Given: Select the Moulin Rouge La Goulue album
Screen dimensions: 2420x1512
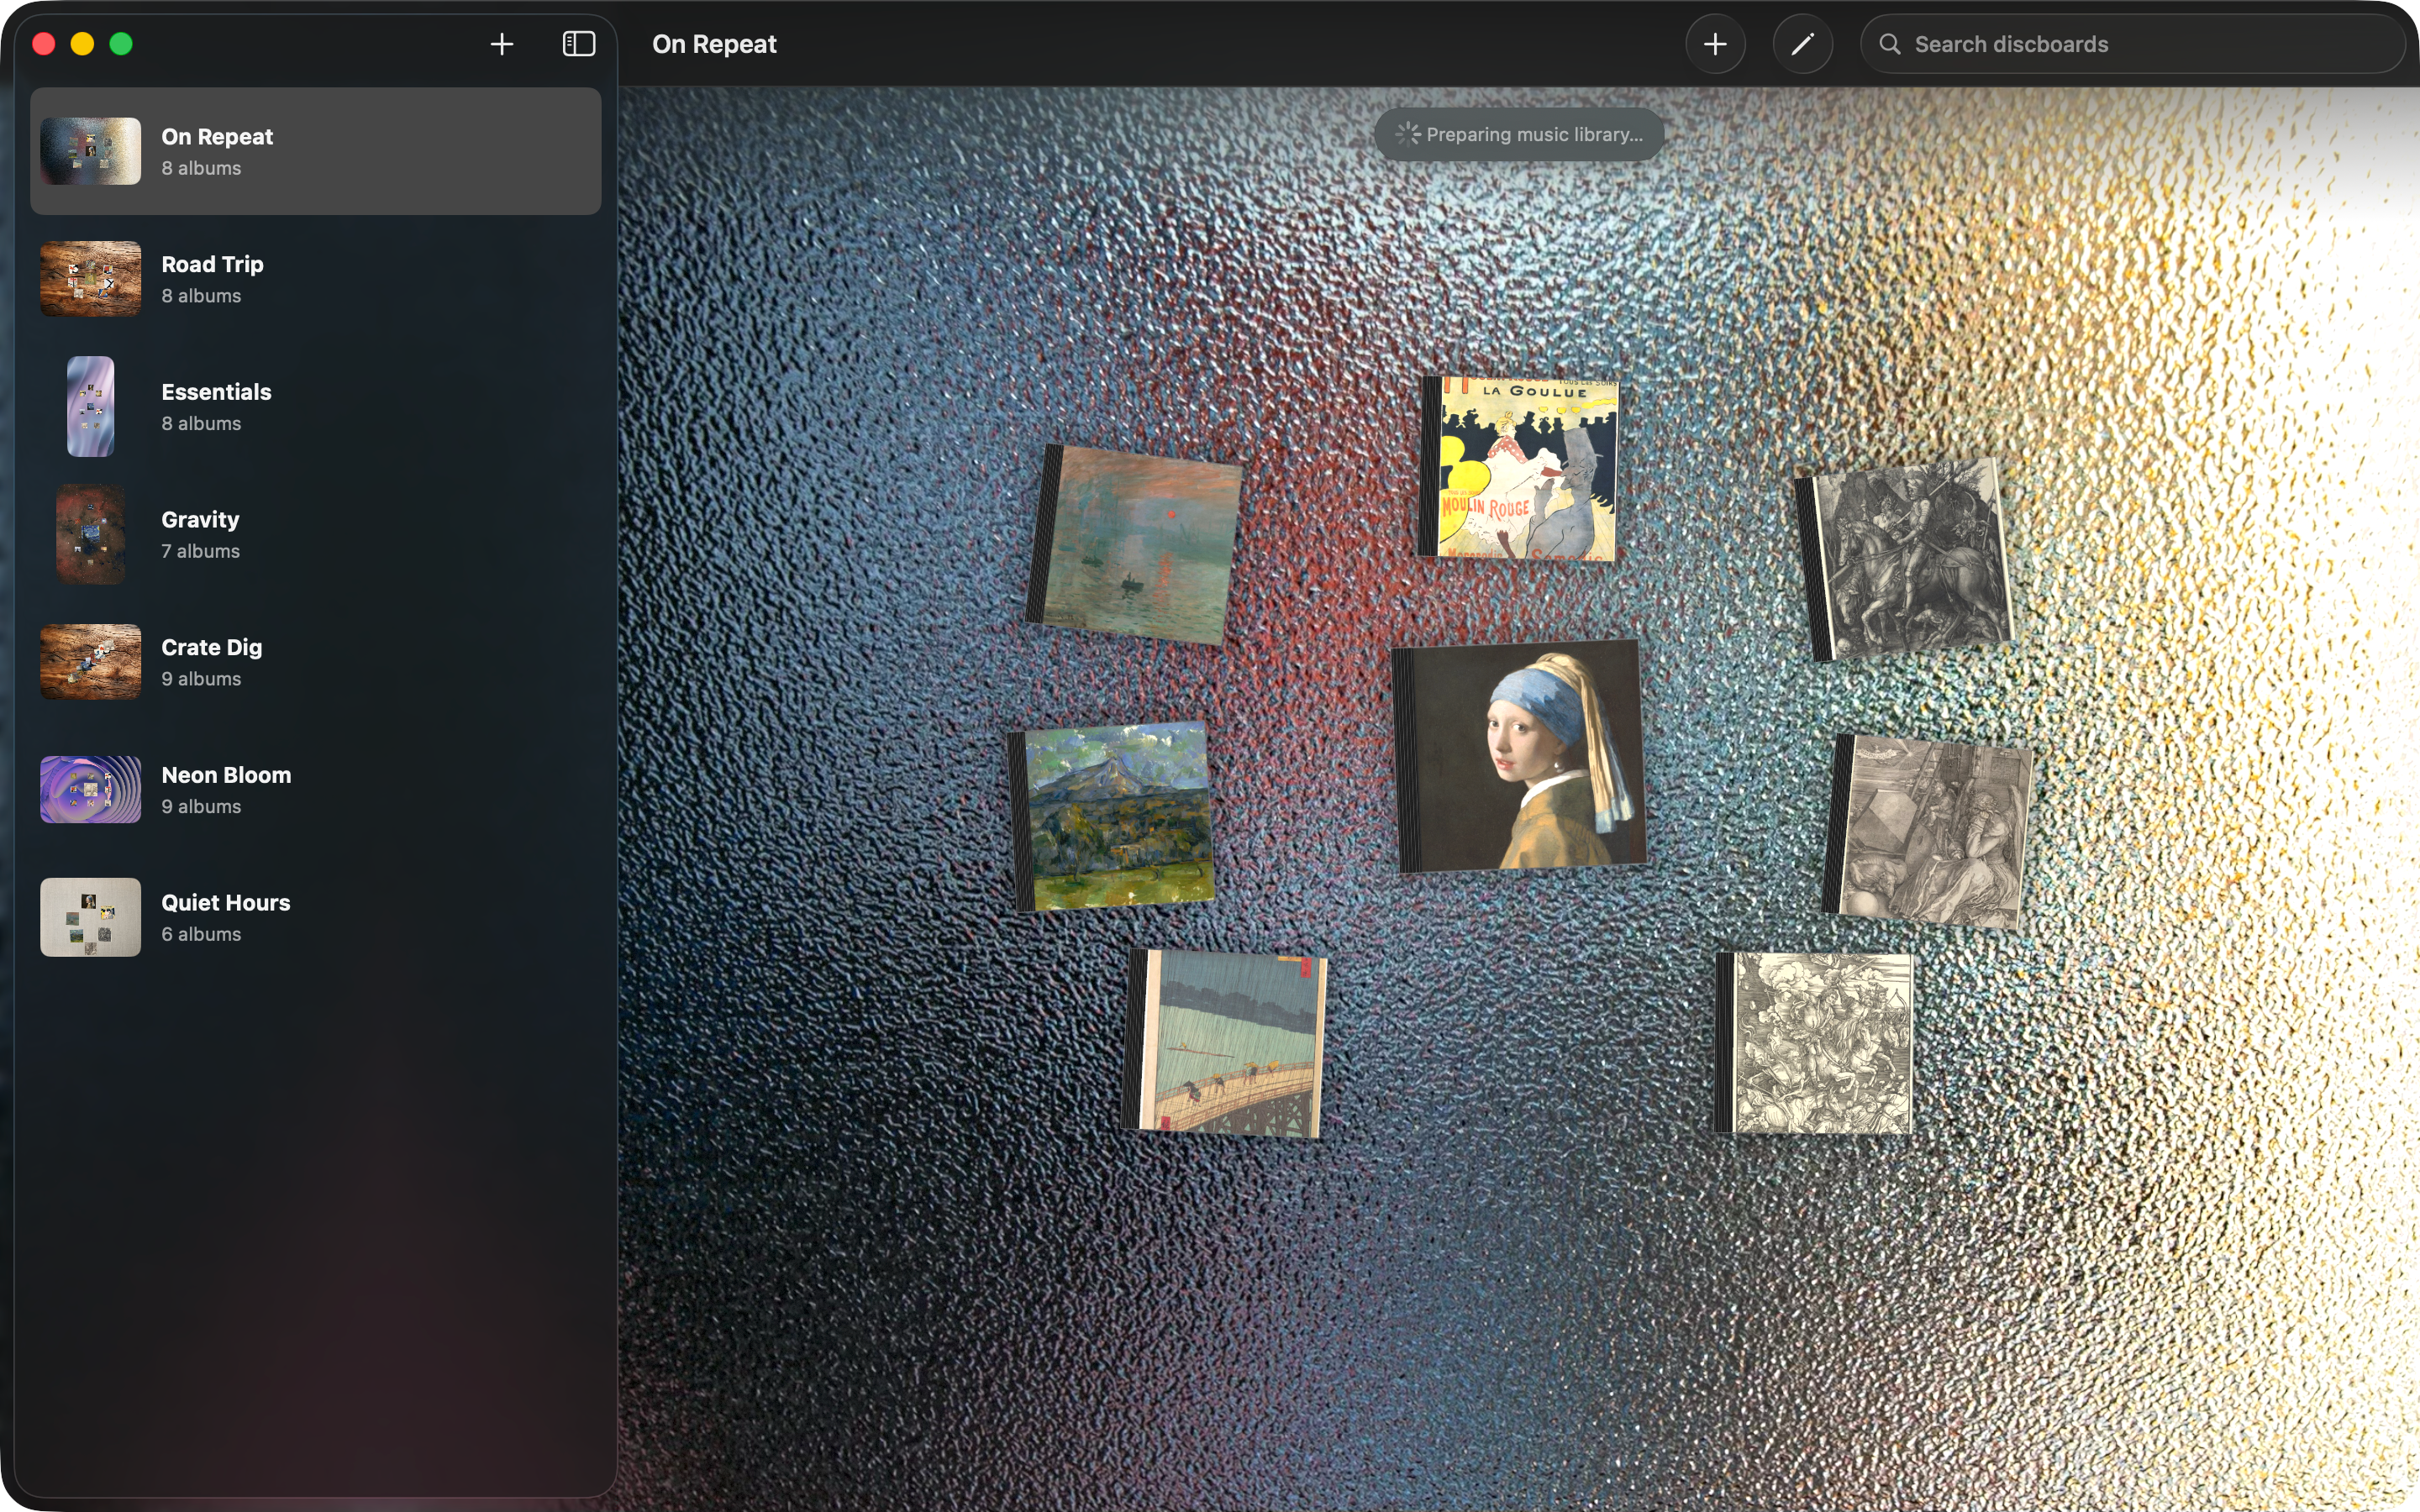Looking at the screenshot, I should point(1519,468).
